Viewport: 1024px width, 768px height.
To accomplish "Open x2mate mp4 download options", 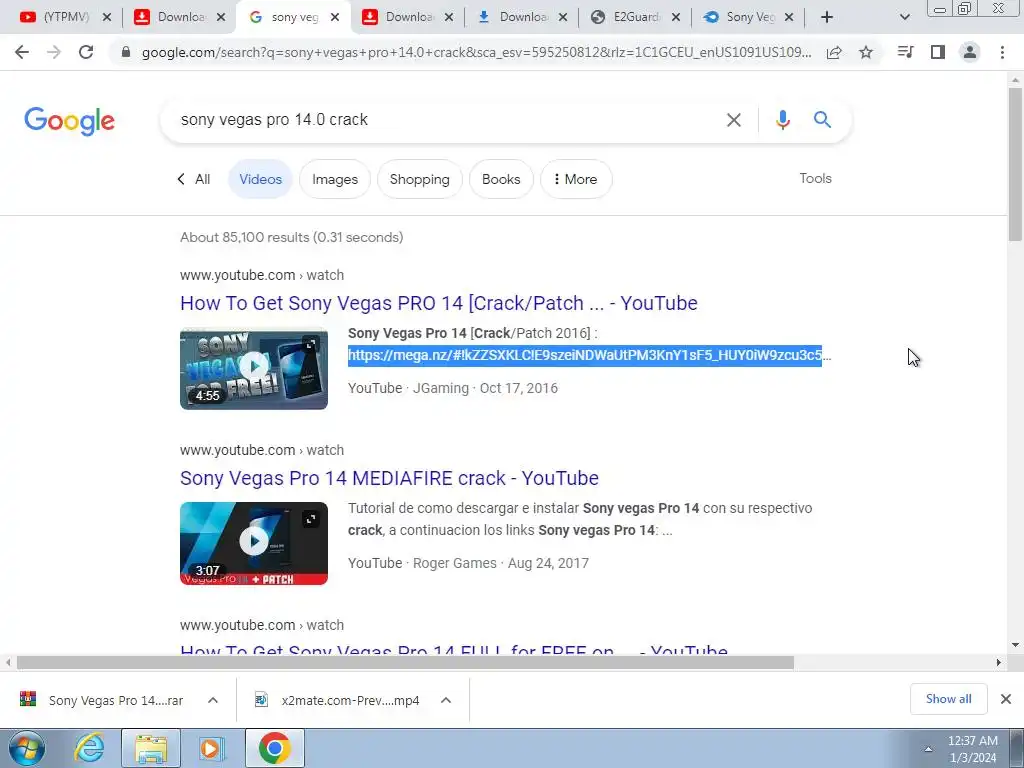I will (446, 700).
